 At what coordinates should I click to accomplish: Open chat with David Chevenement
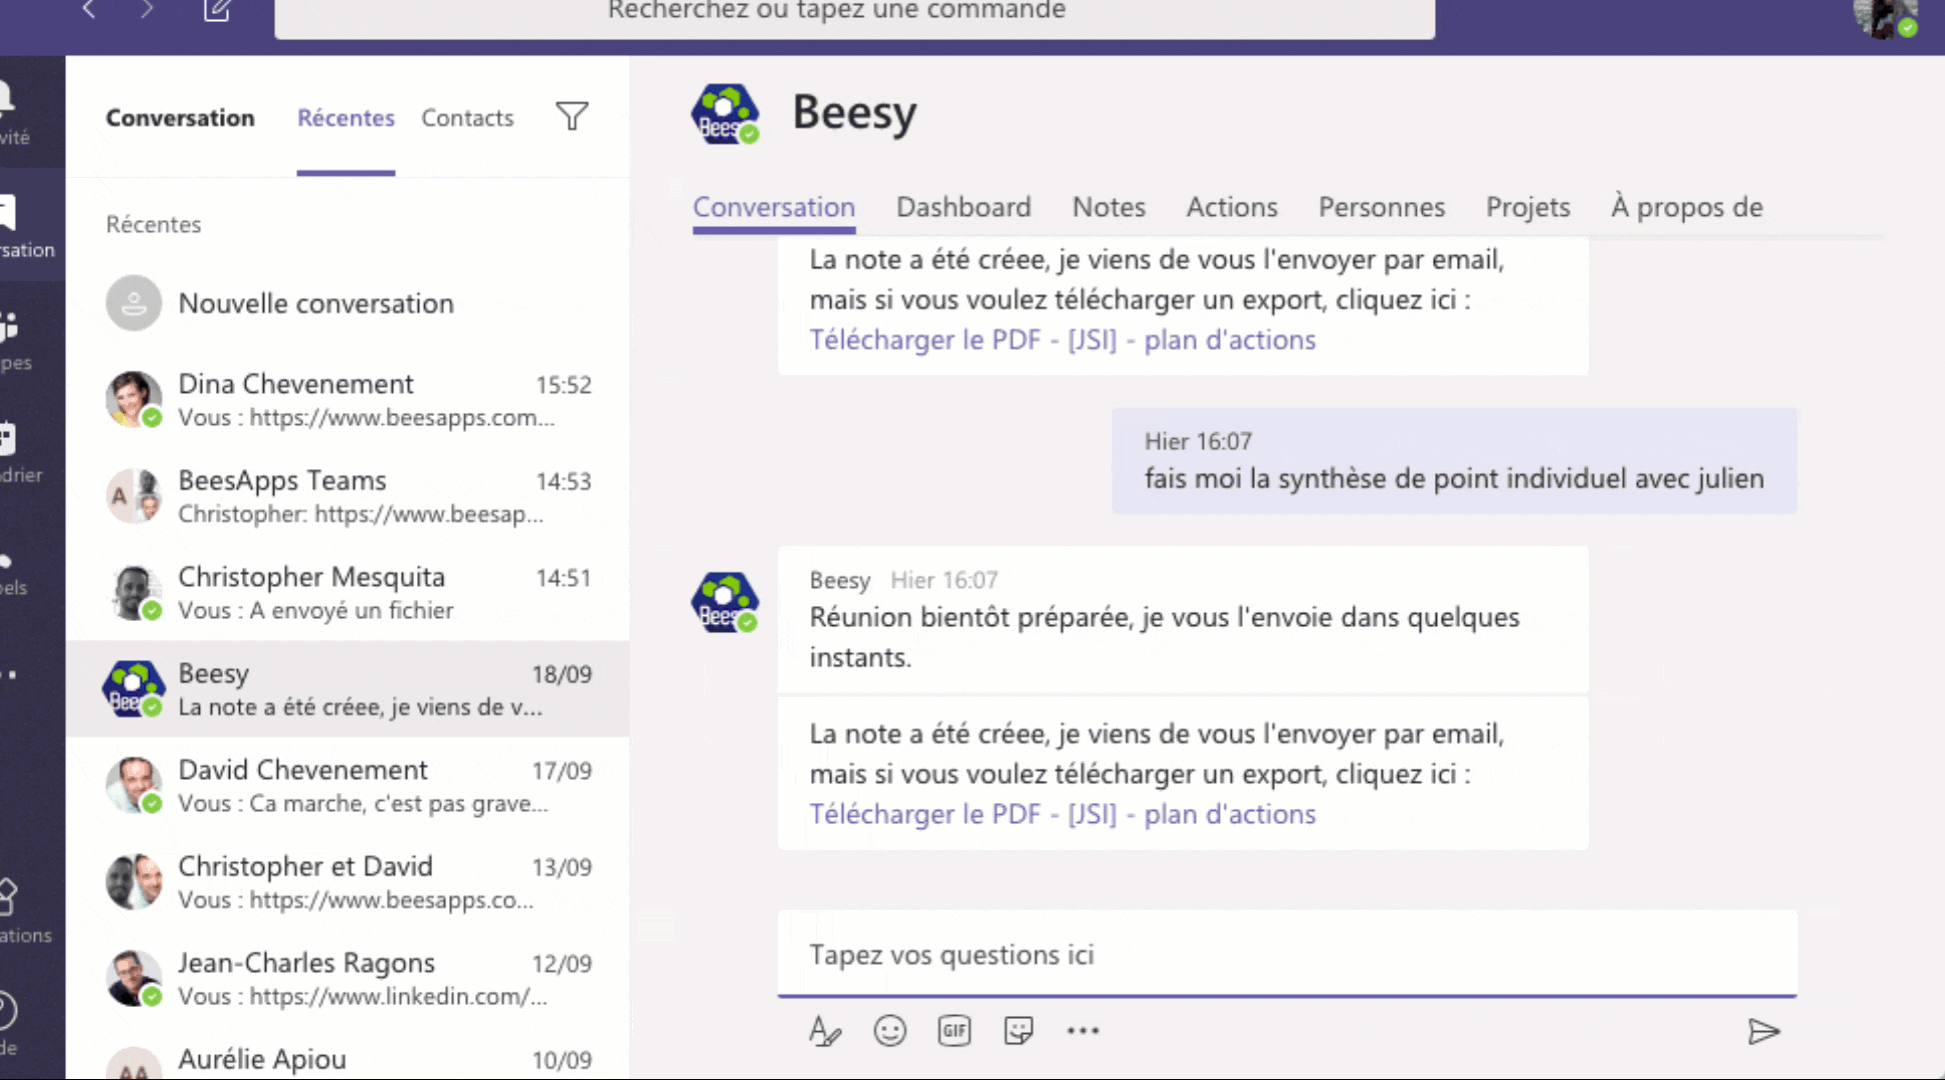[348, 786]
